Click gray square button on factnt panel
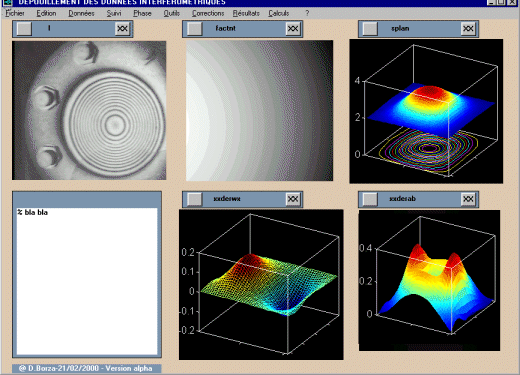The image size is (520, 375). 195,29
